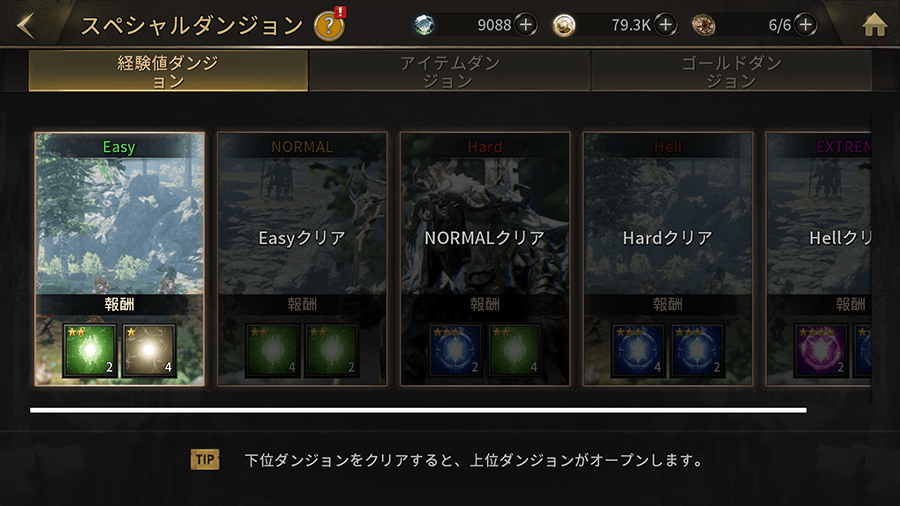Add gold coins with plus button
This screenshot has width=900, height=506.
(665, 25)
